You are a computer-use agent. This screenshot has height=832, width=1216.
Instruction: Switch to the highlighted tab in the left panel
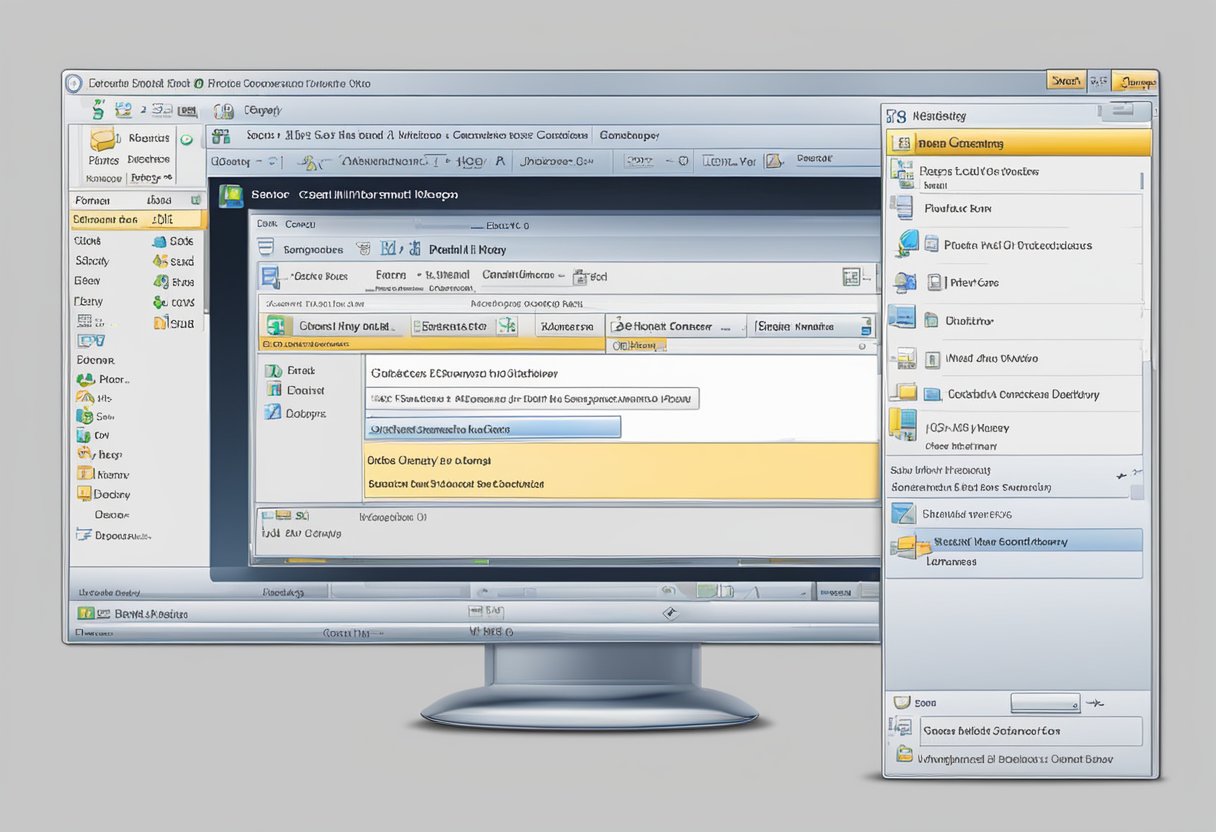[137, 219]
